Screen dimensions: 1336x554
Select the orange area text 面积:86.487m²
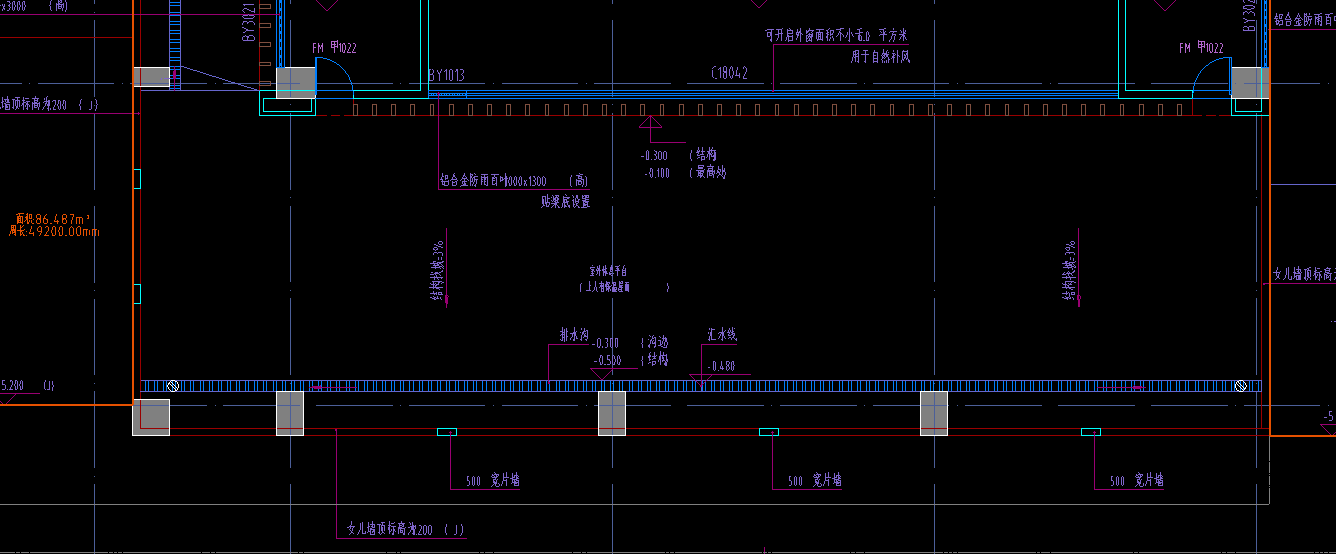53,219
